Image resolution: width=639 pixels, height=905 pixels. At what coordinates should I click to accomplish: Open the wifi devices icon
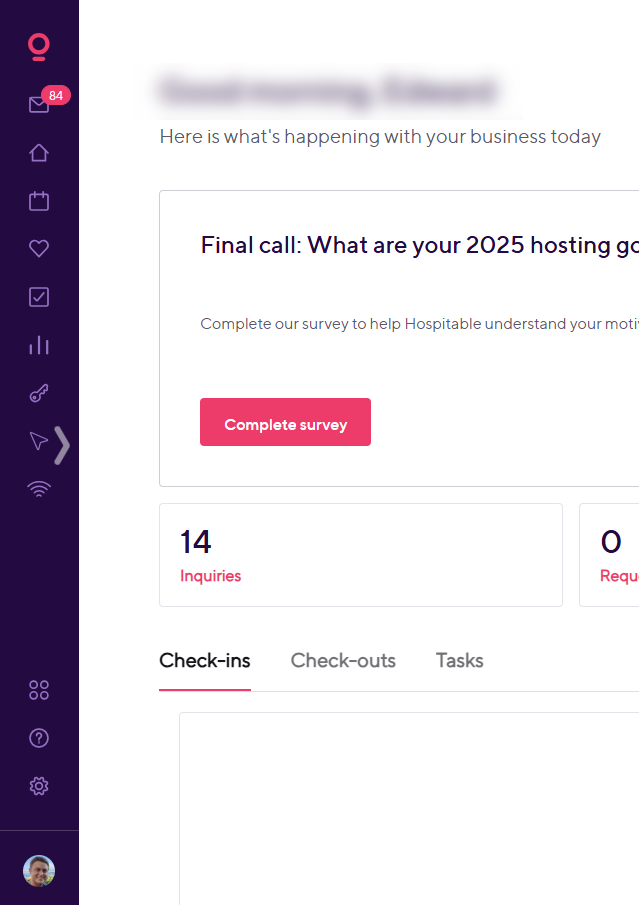(39, 489)
